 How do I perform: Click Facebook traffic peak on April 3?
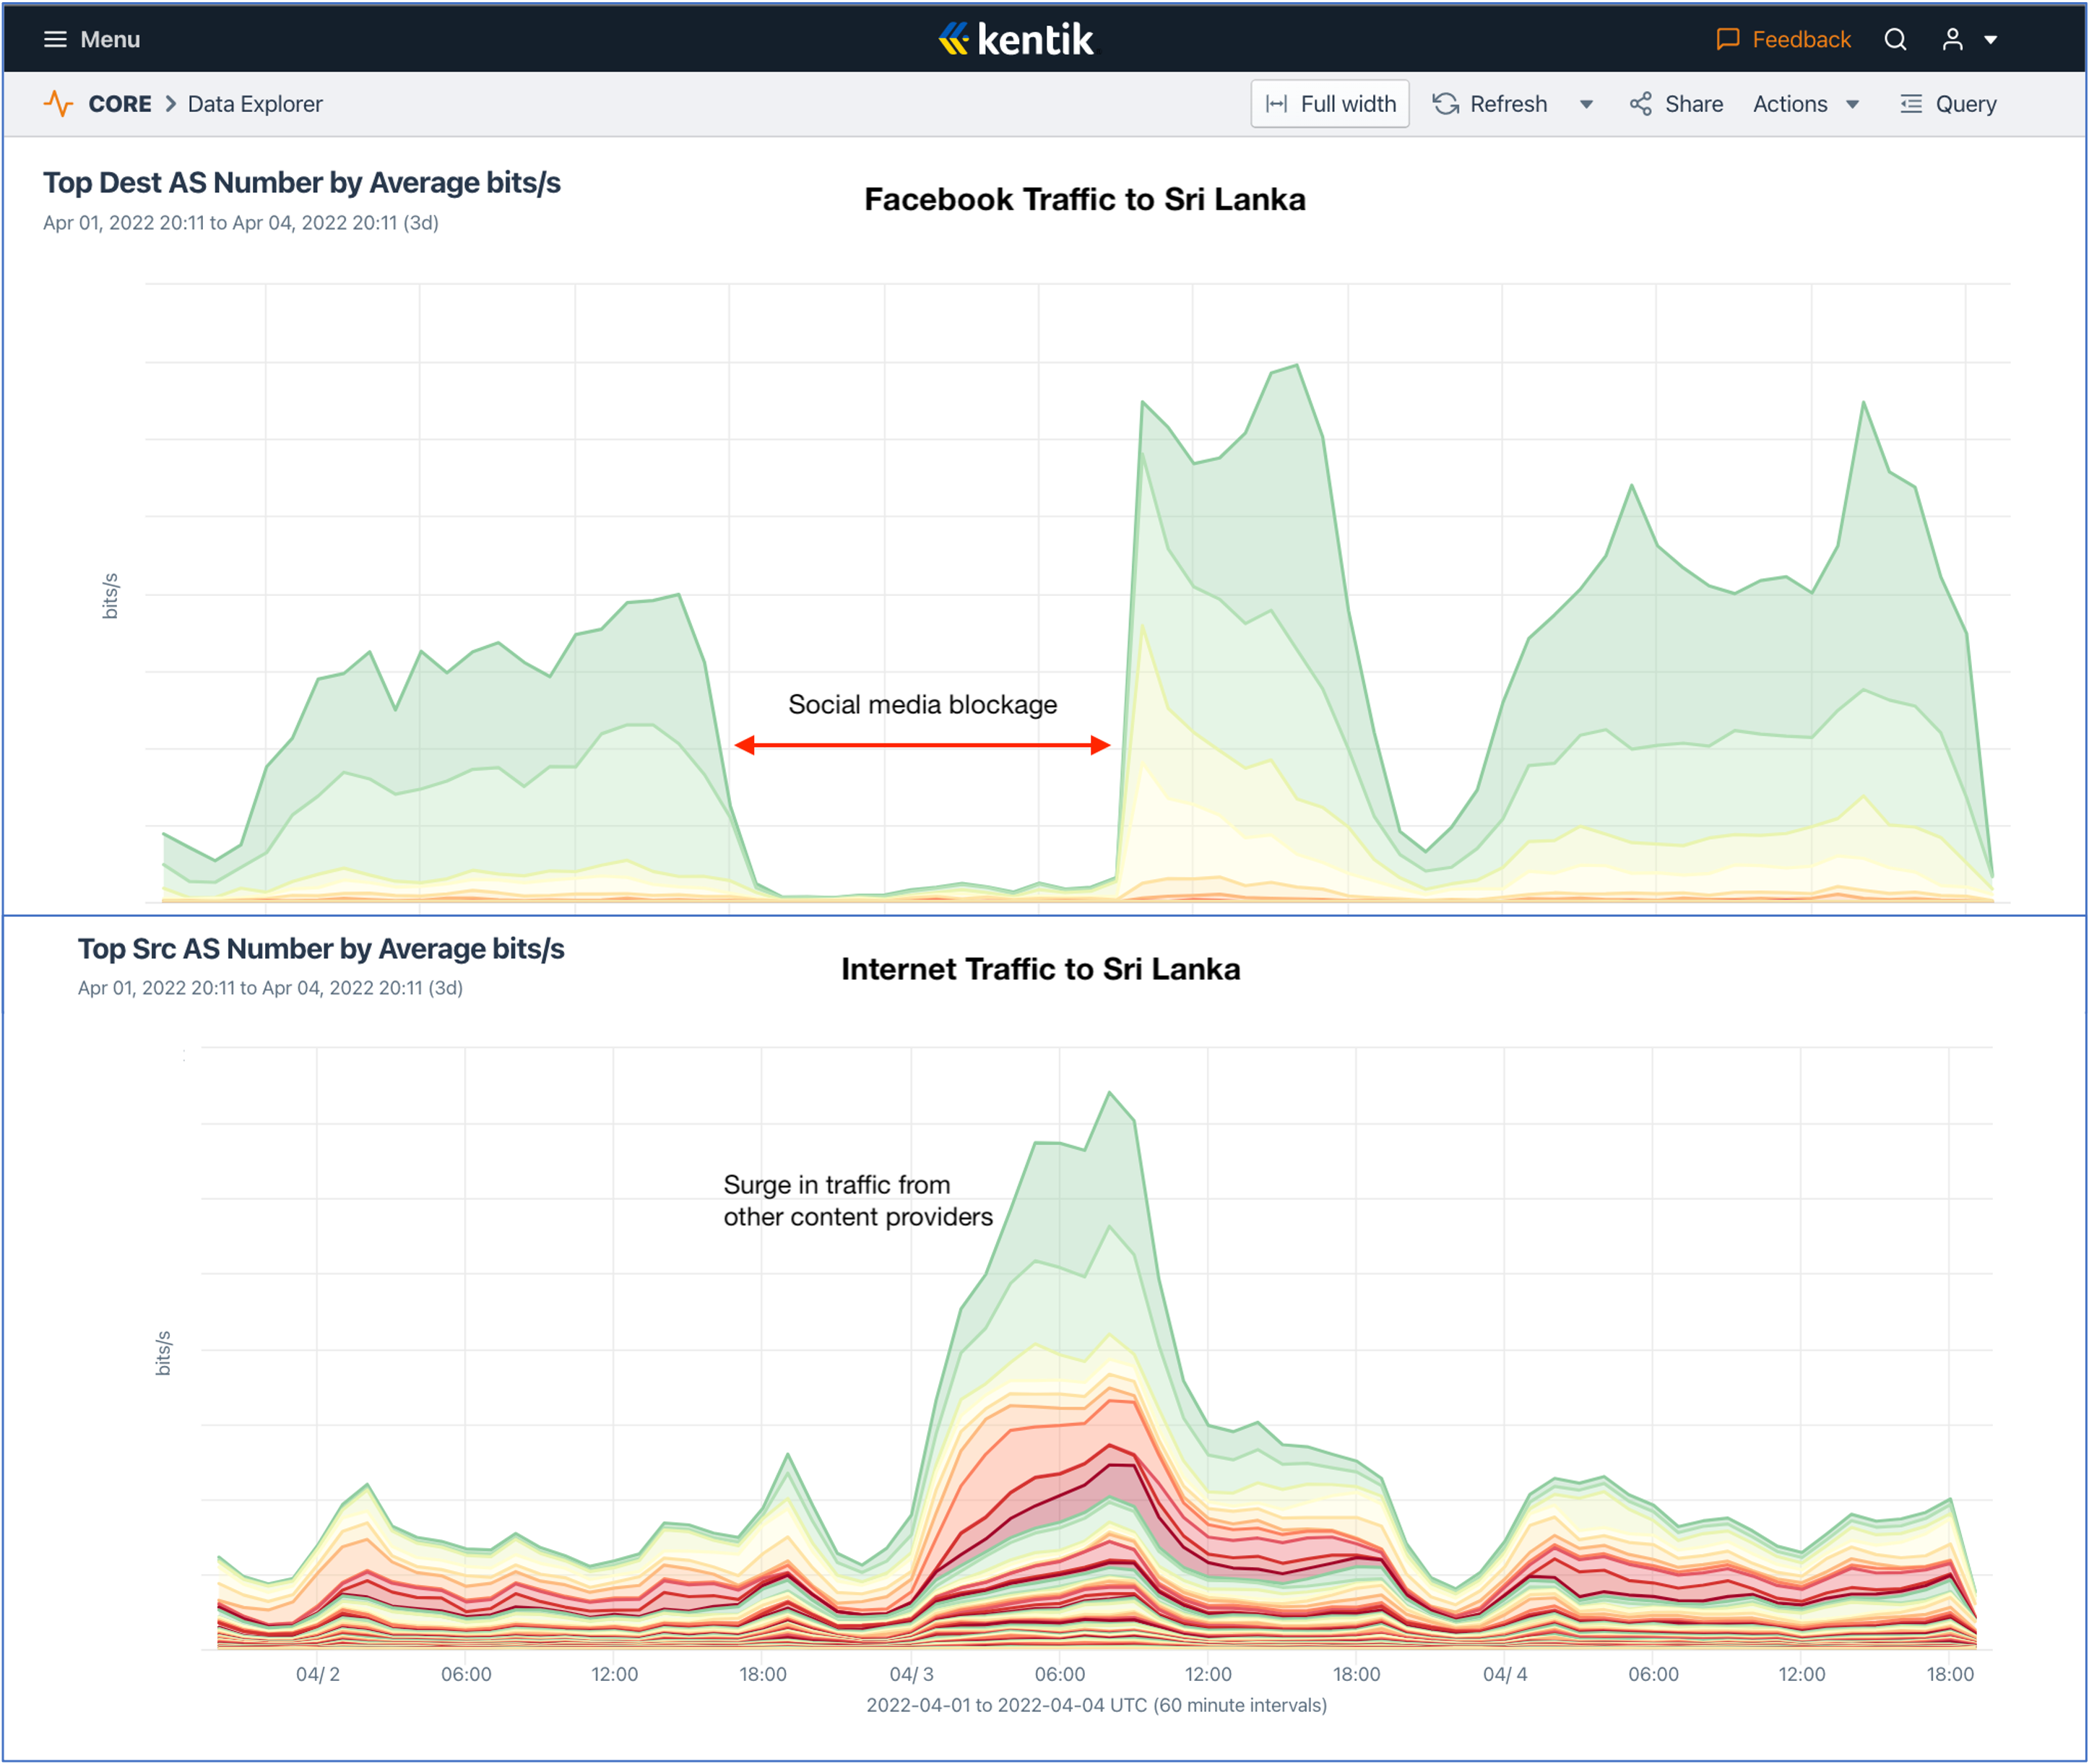[1296, 367]
